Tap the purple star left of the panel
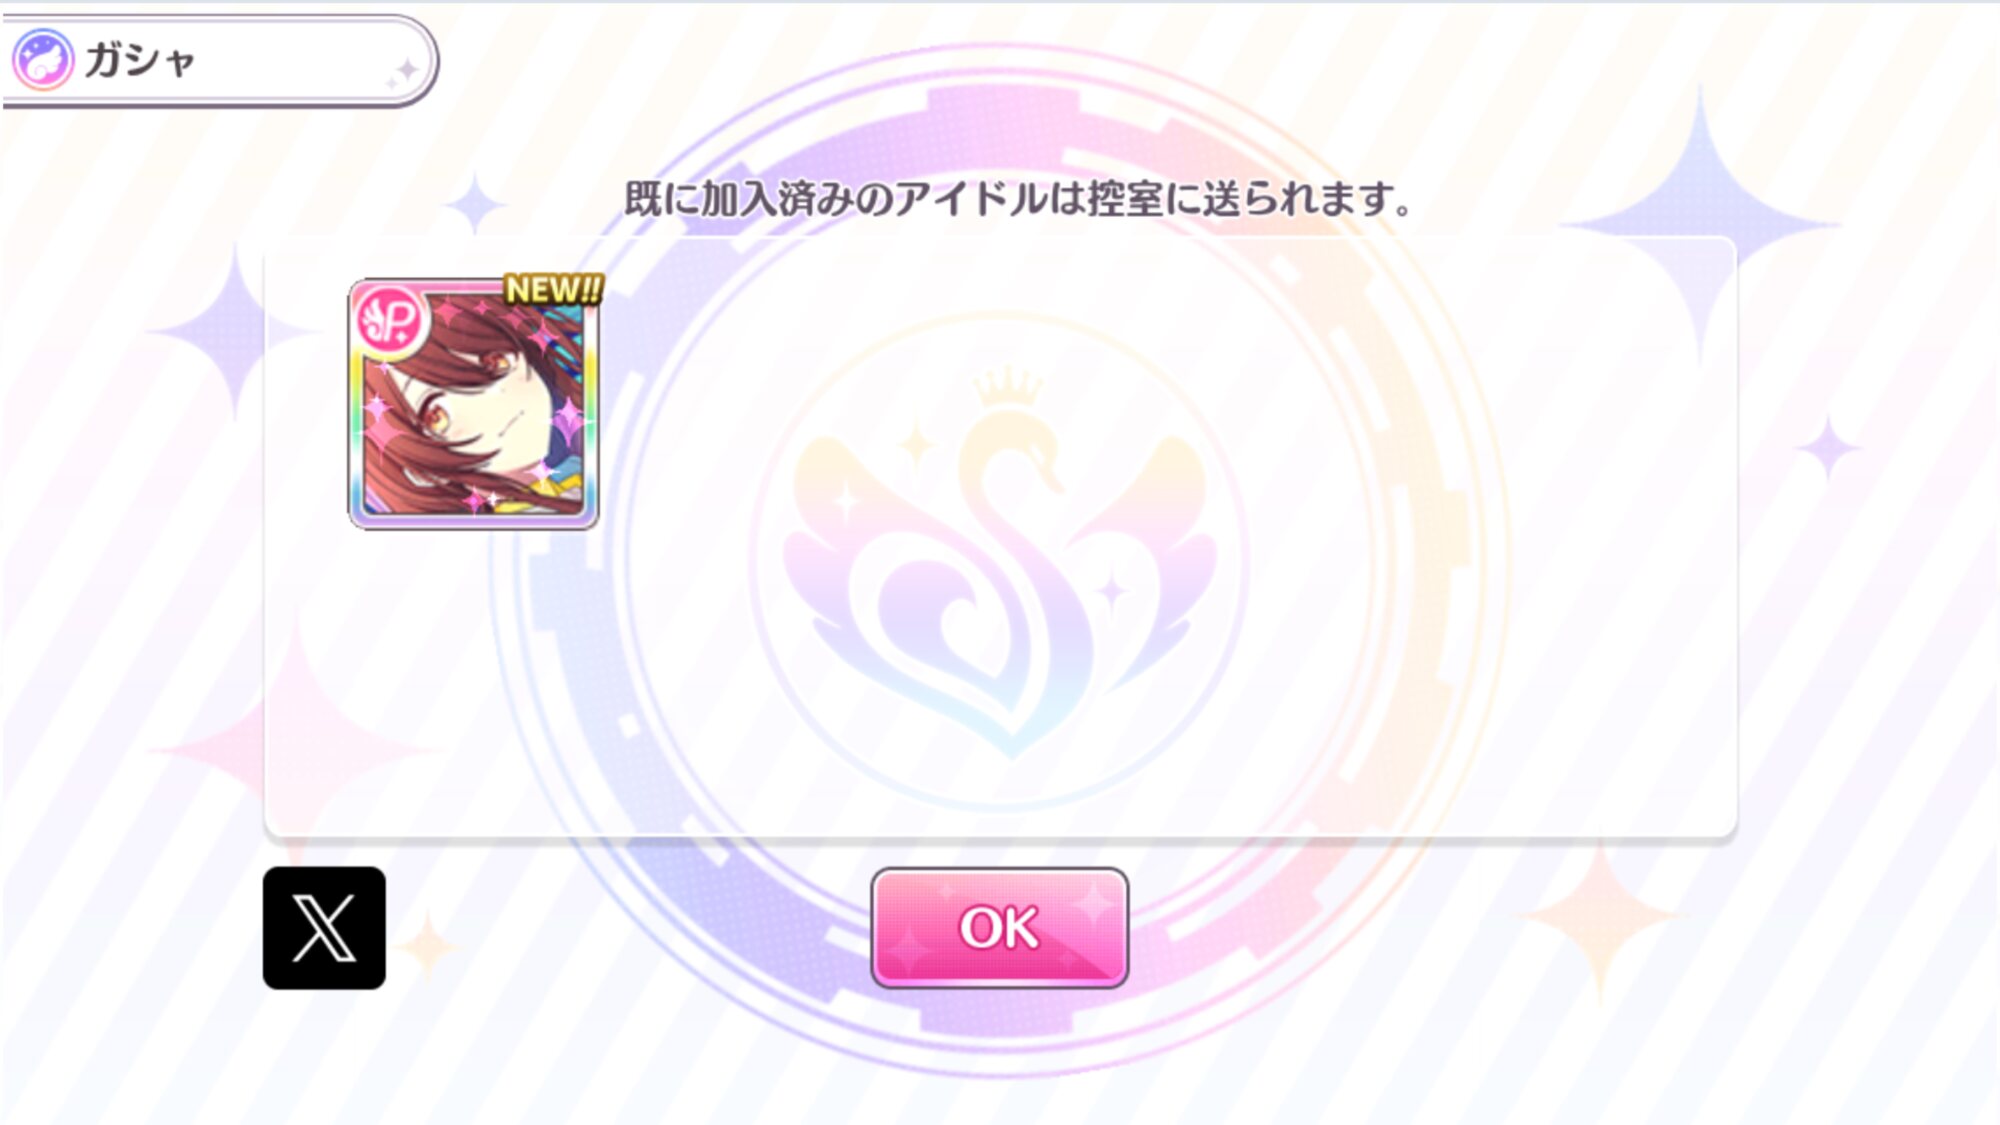The height and width of the screenshot is (1125, 2000). coord(235,330)
